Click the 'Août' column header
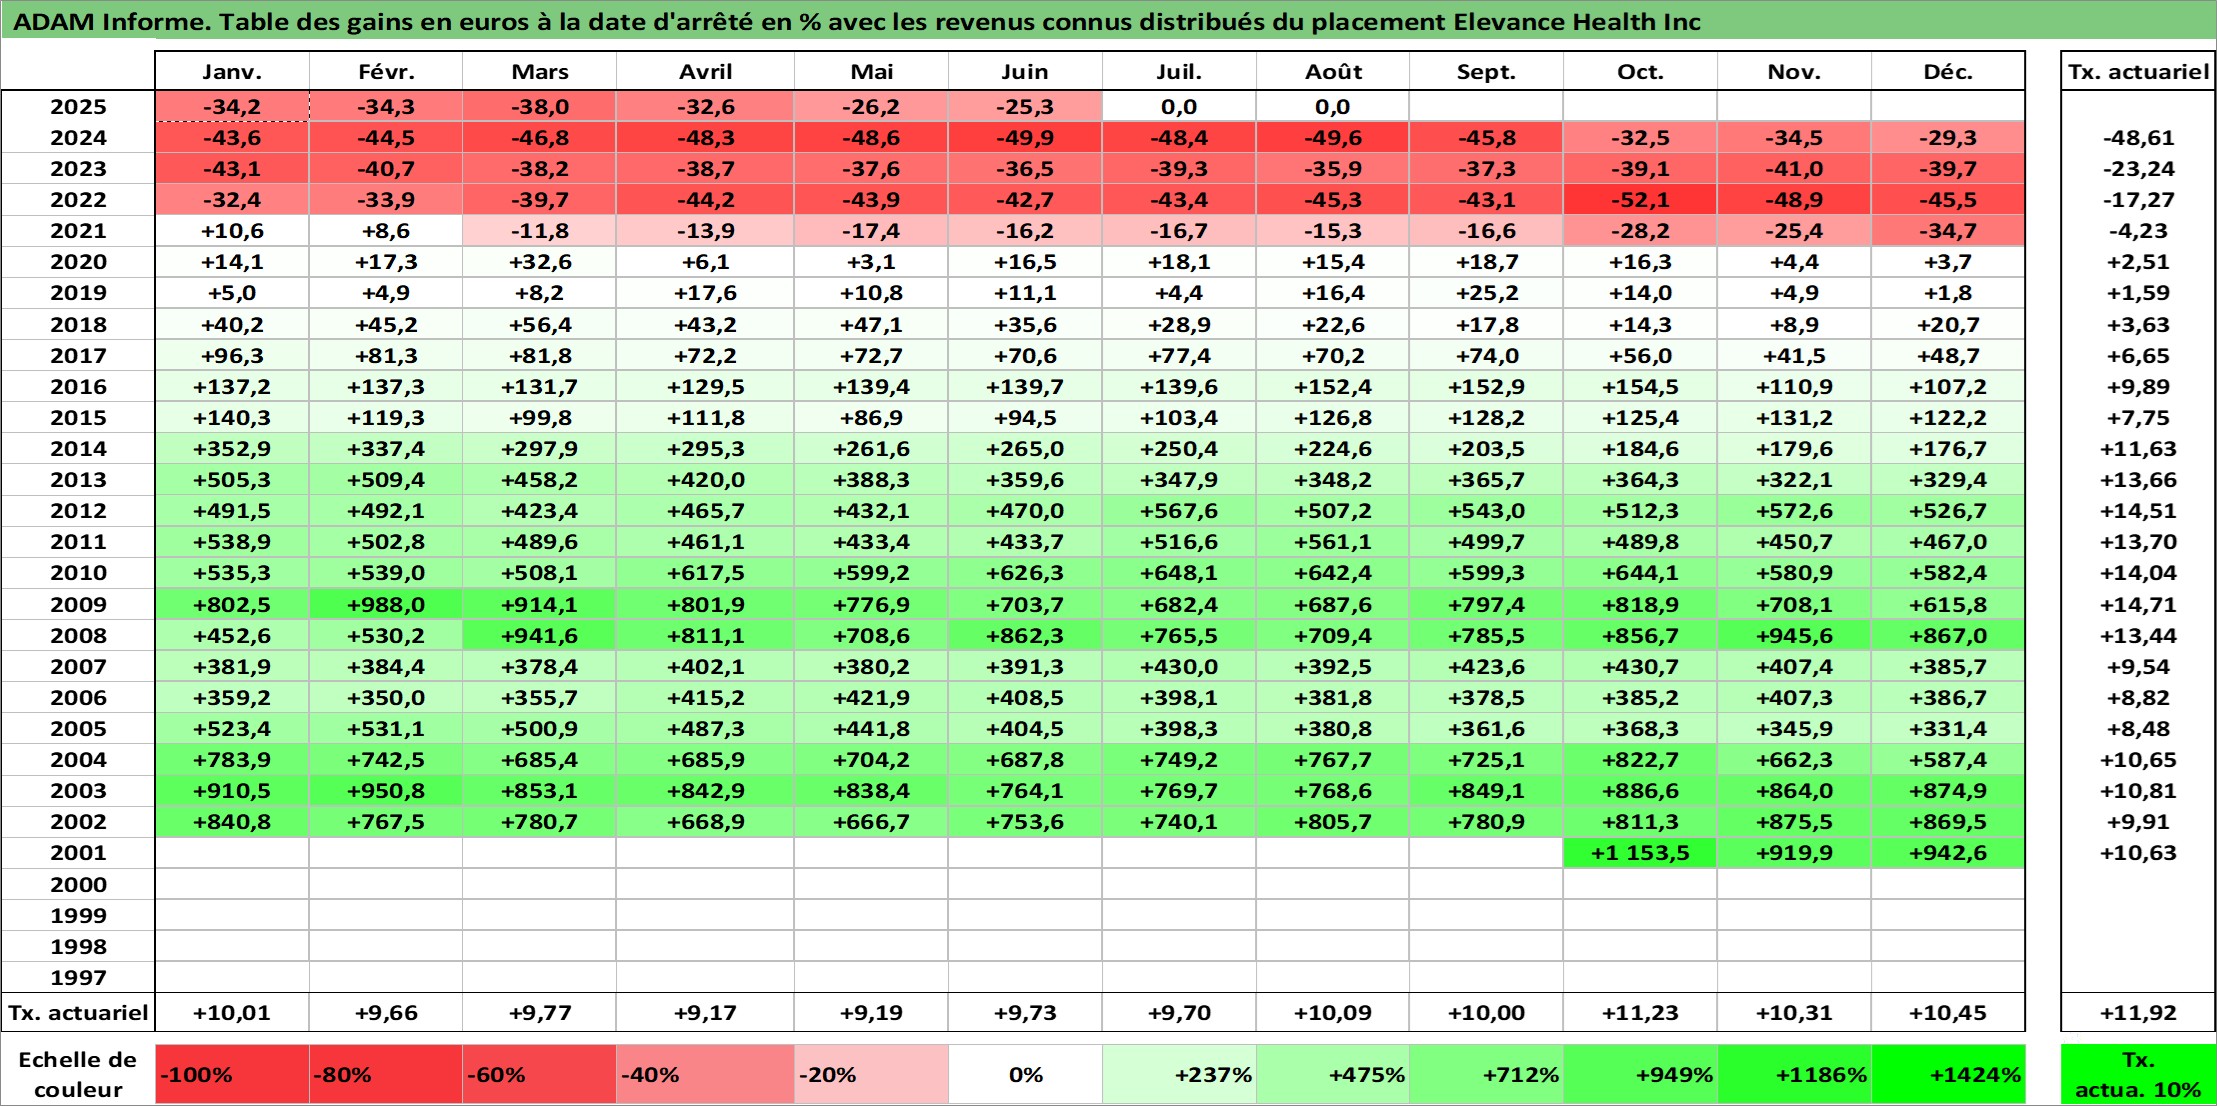This screenshot has width=2217, height=1106. pos(1333,71)
